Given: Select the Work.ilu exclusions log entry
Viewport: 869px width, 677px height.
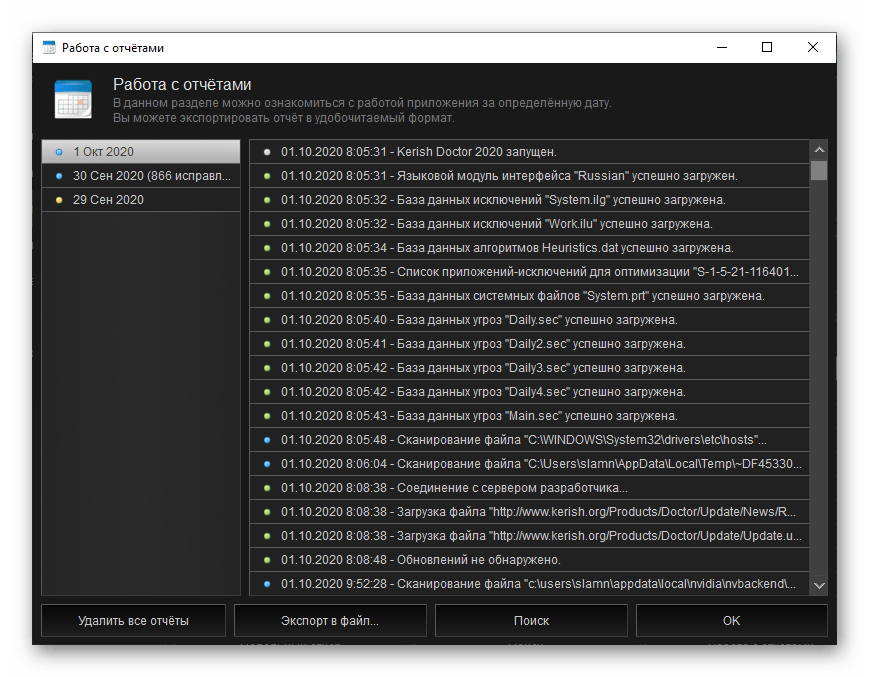Looking at the screenshot, I should (x=529, y=224).
